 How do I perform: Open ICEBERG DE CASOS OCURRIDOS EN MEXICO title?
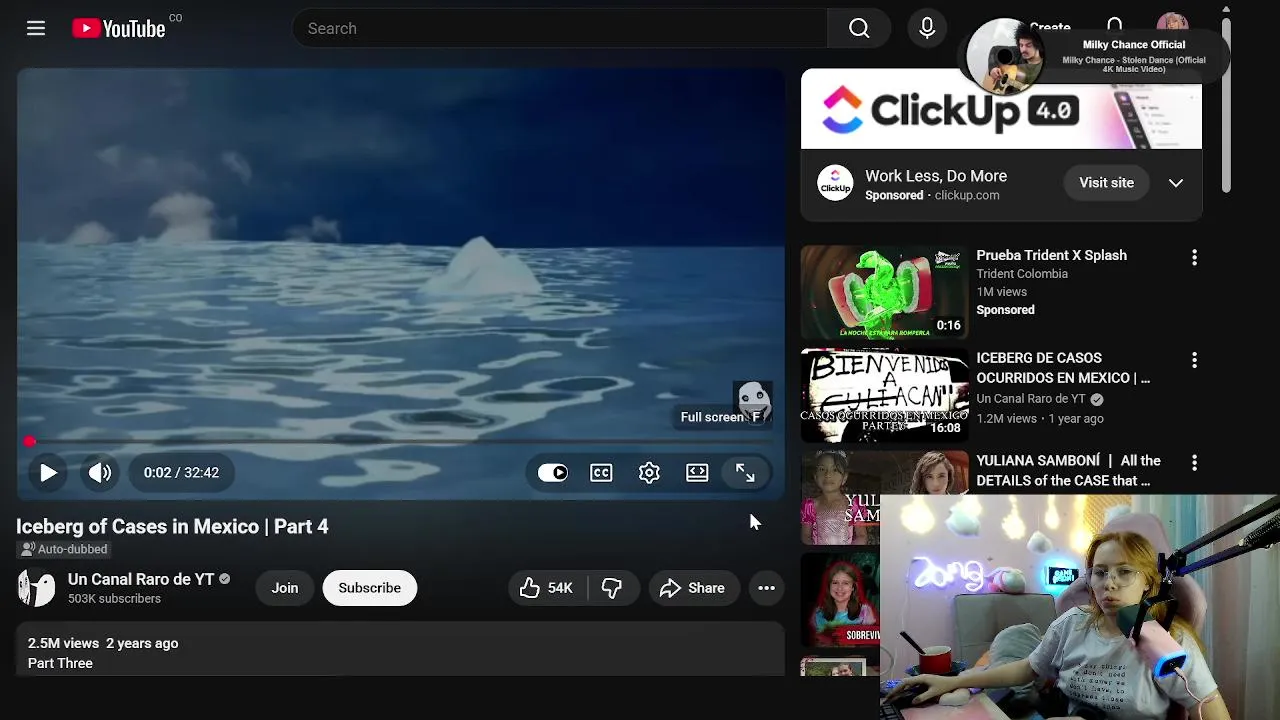pos(1063,368)
